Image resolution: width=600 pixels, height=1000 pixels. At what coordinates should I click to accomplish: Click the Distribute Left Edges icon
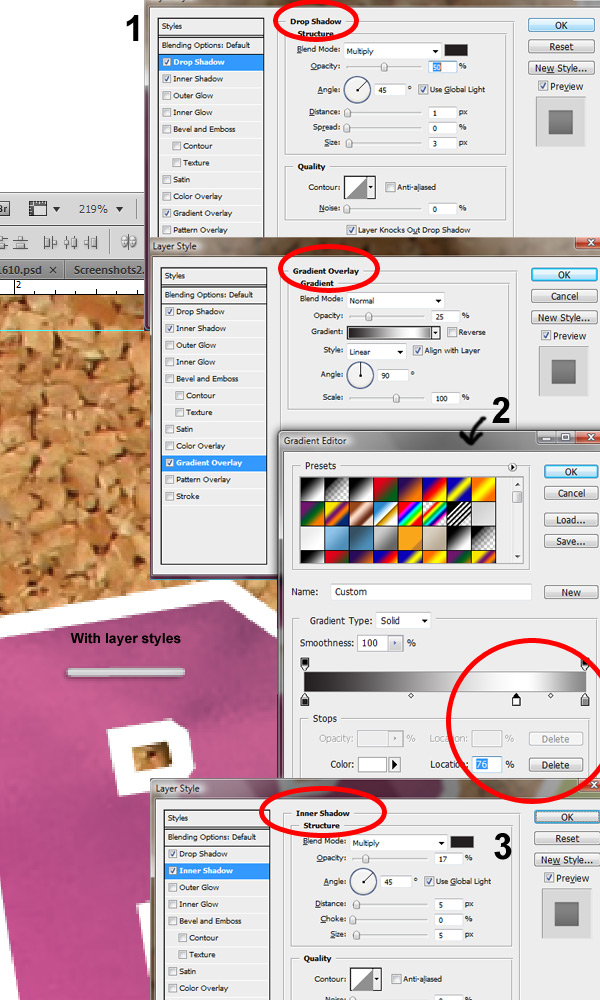[x=50, y=242]
